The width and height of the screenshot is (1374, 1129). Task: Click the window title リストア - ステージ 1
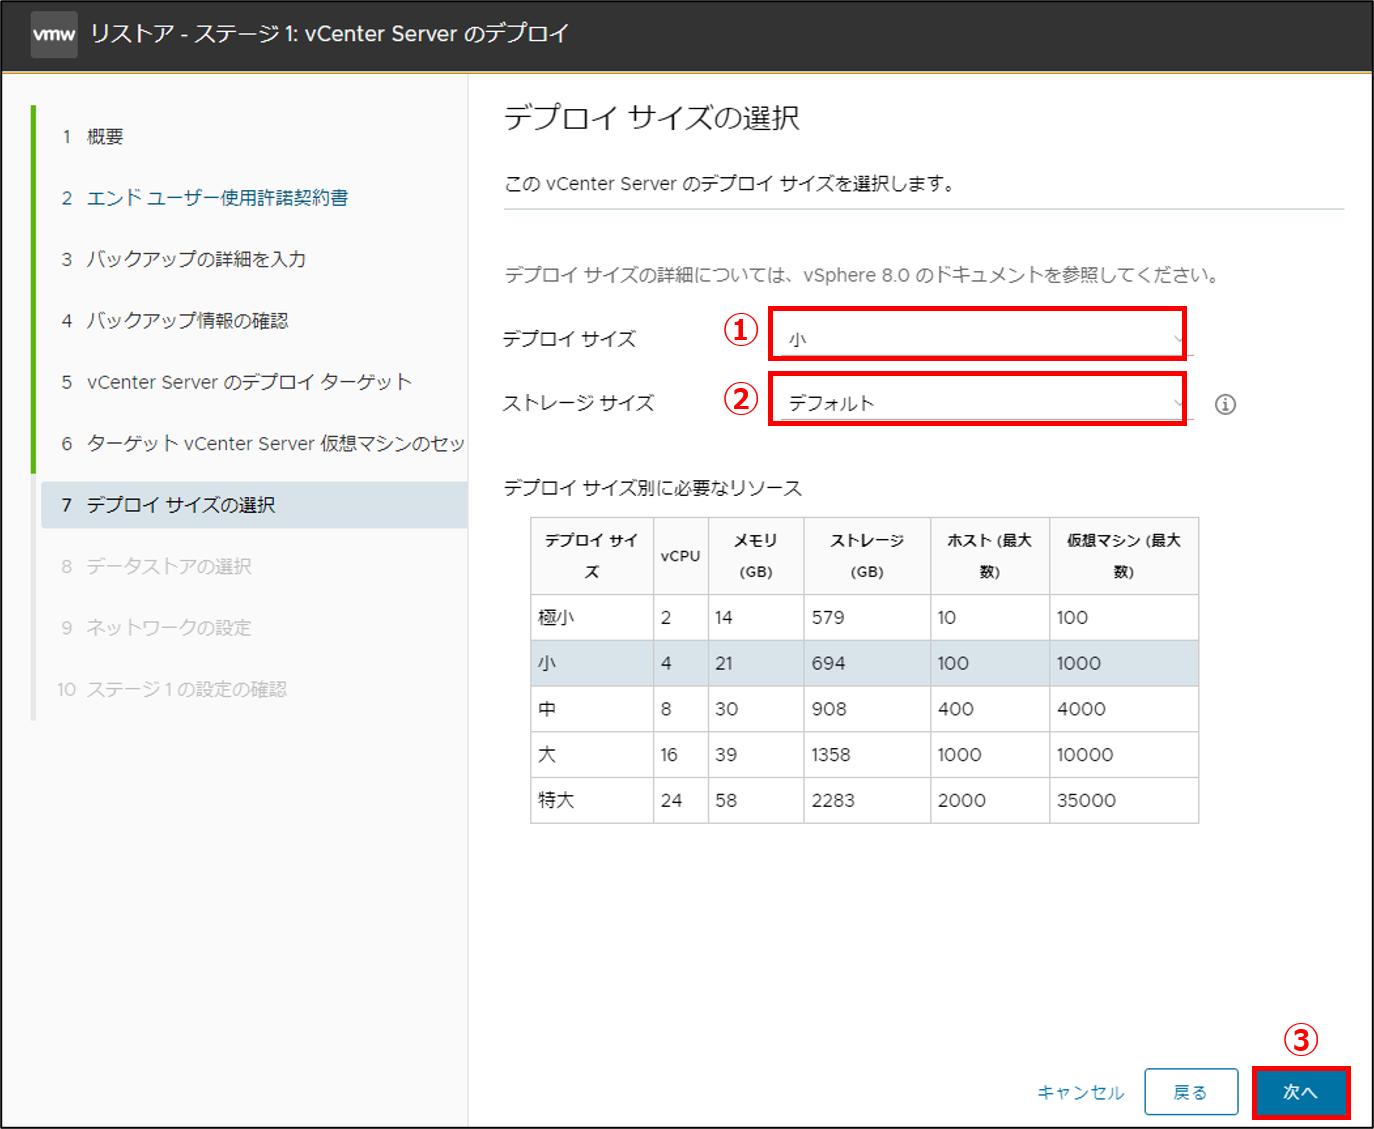[x=329, y=34]
